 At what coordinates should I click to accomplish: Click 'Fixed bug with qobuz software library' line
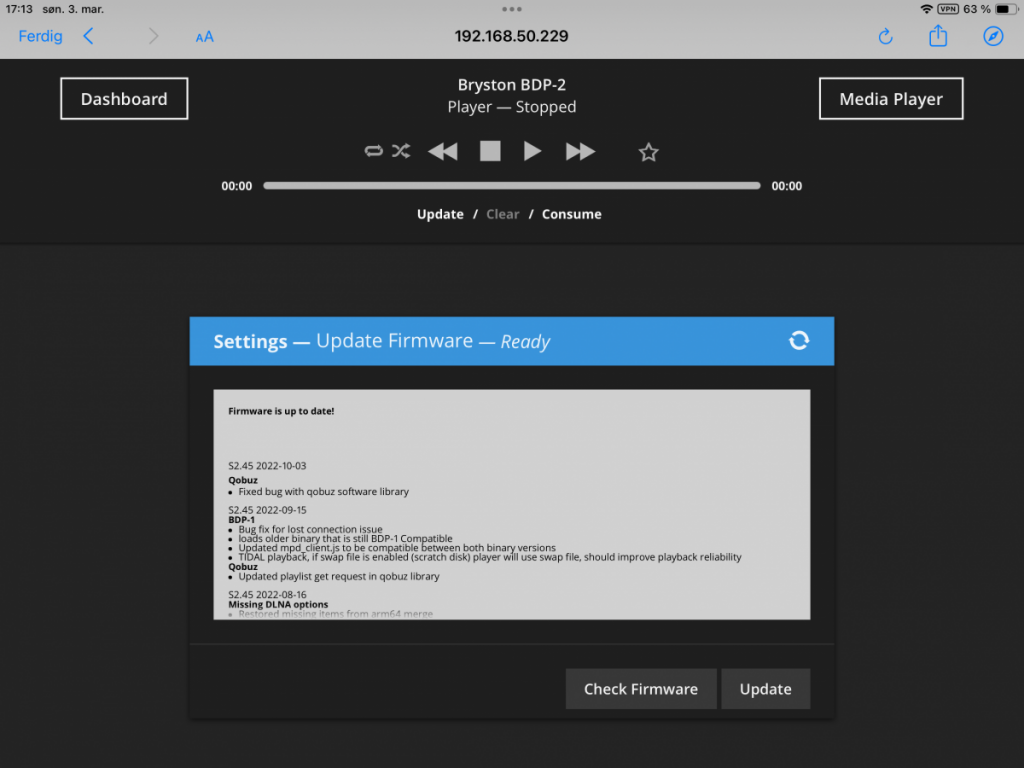coord(323,492)
